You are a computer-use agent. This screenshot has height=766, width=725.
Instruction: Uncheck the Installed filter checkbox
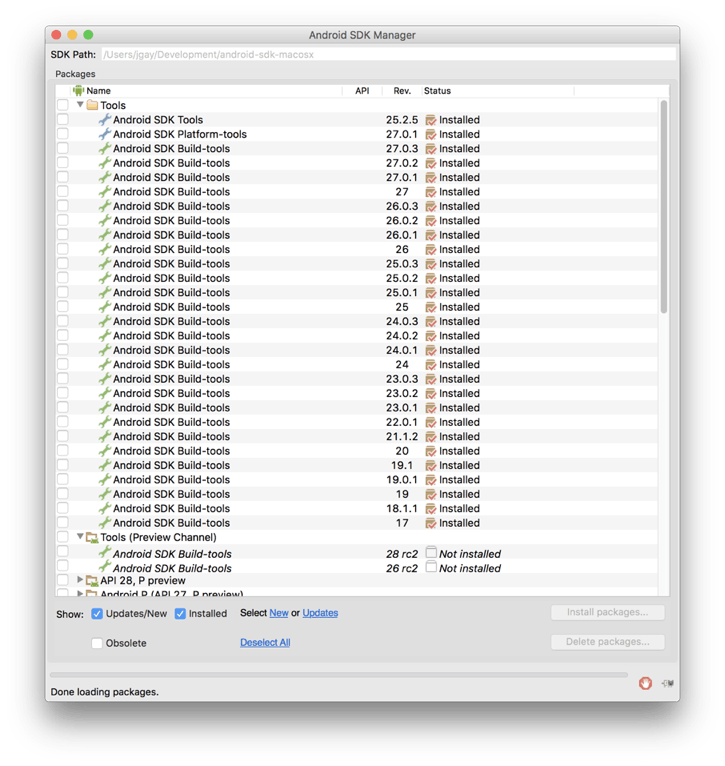pos(180,614)
